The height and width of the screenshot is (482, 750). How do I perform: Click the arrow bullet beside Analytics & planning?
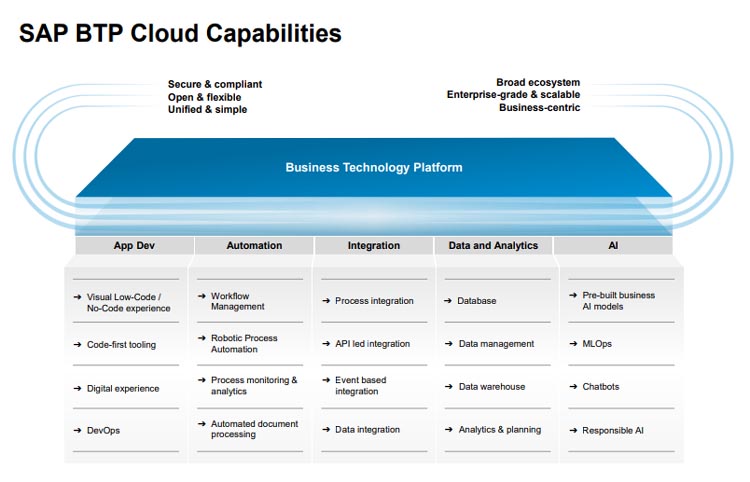[x=449, y=429]
